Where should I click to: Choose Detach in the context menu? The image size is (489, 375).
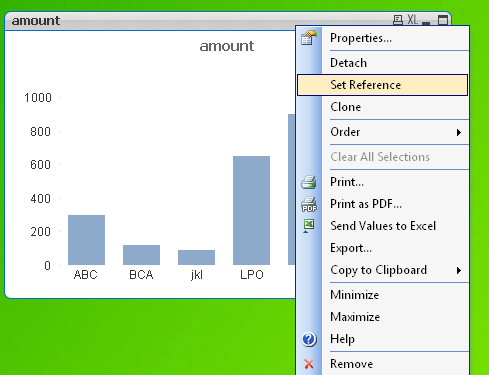tap(382, 63)
